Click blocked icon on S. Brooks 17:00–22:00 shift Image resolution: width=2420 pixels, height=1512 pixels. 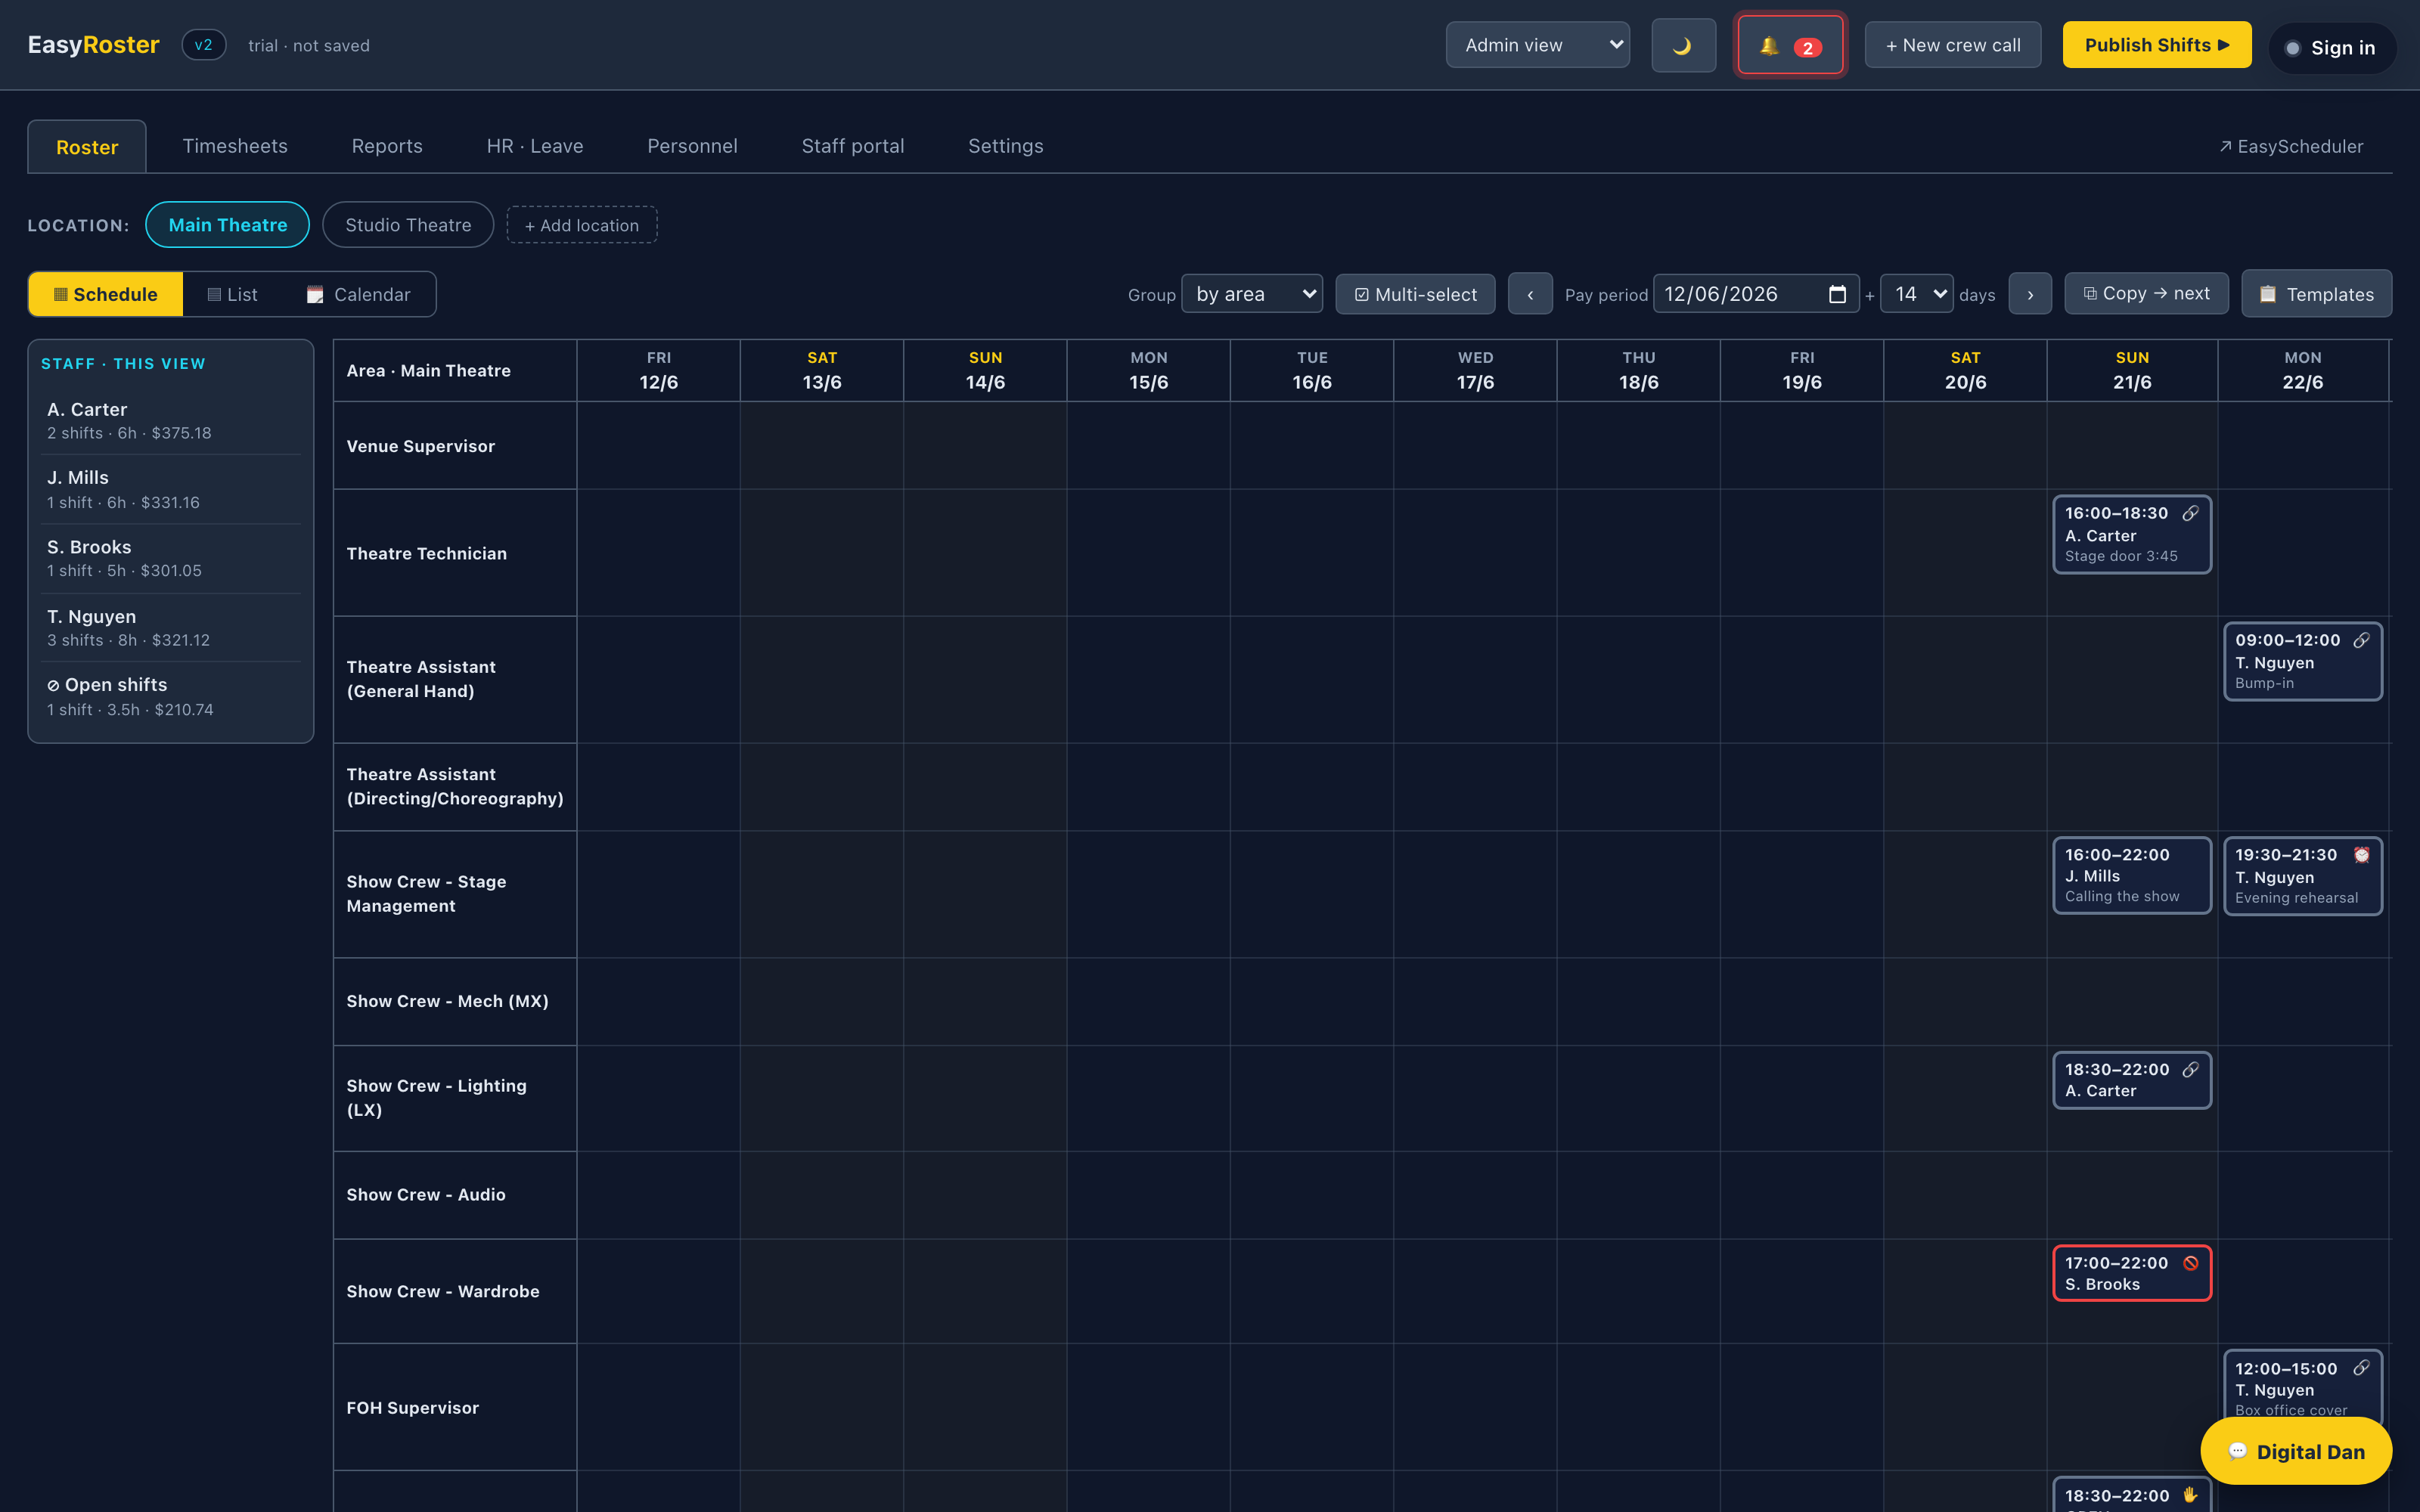tap(2190, 1263)
